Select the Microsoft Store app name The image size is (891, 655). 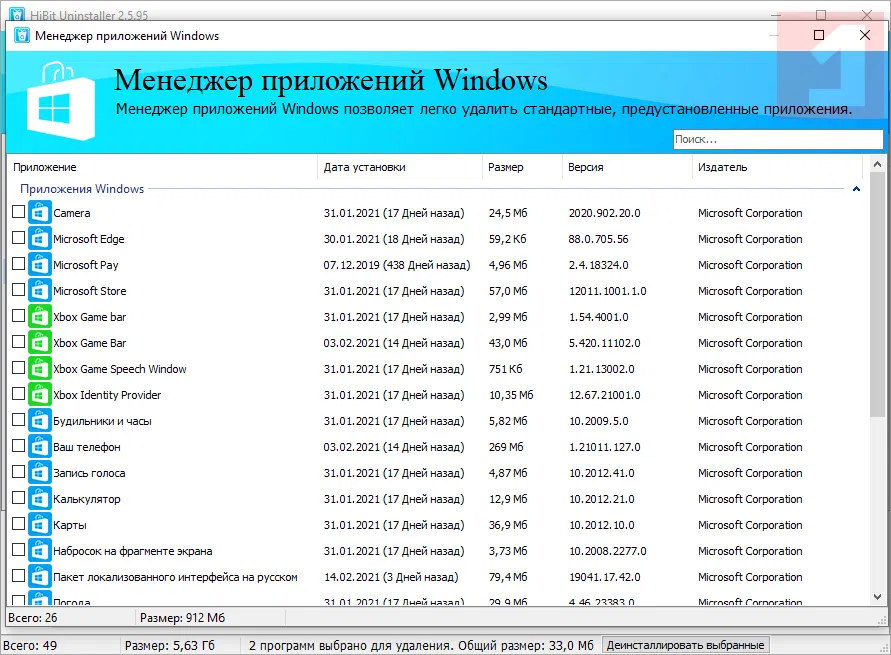(x=90, y=291)
